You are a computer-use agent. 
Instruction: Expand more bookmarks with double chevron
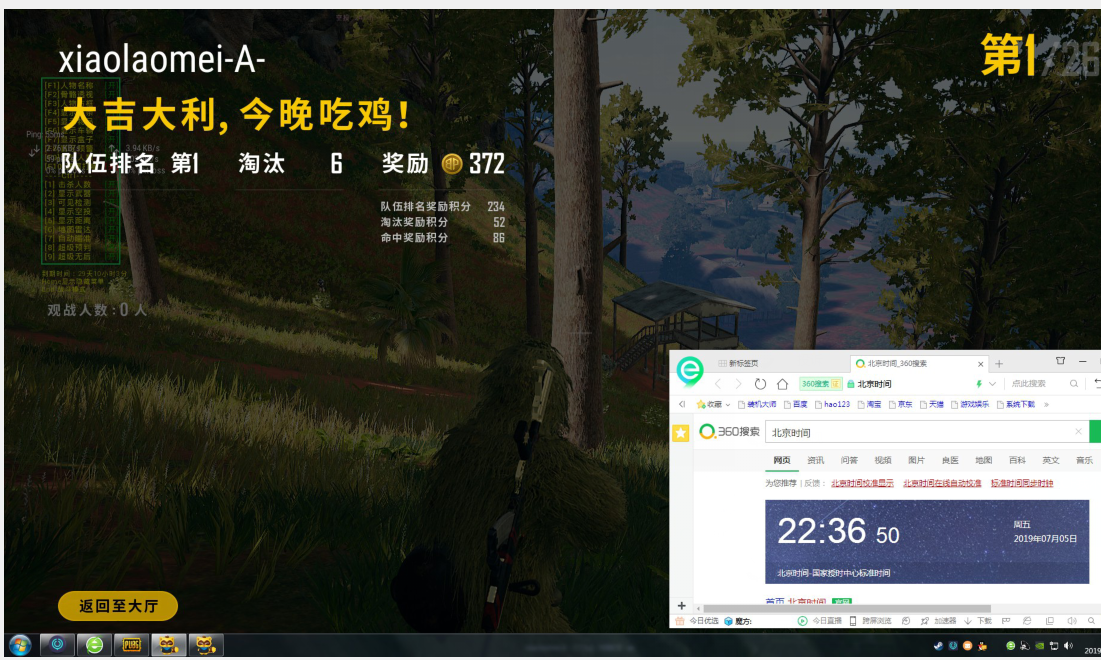click(1046, 404)
